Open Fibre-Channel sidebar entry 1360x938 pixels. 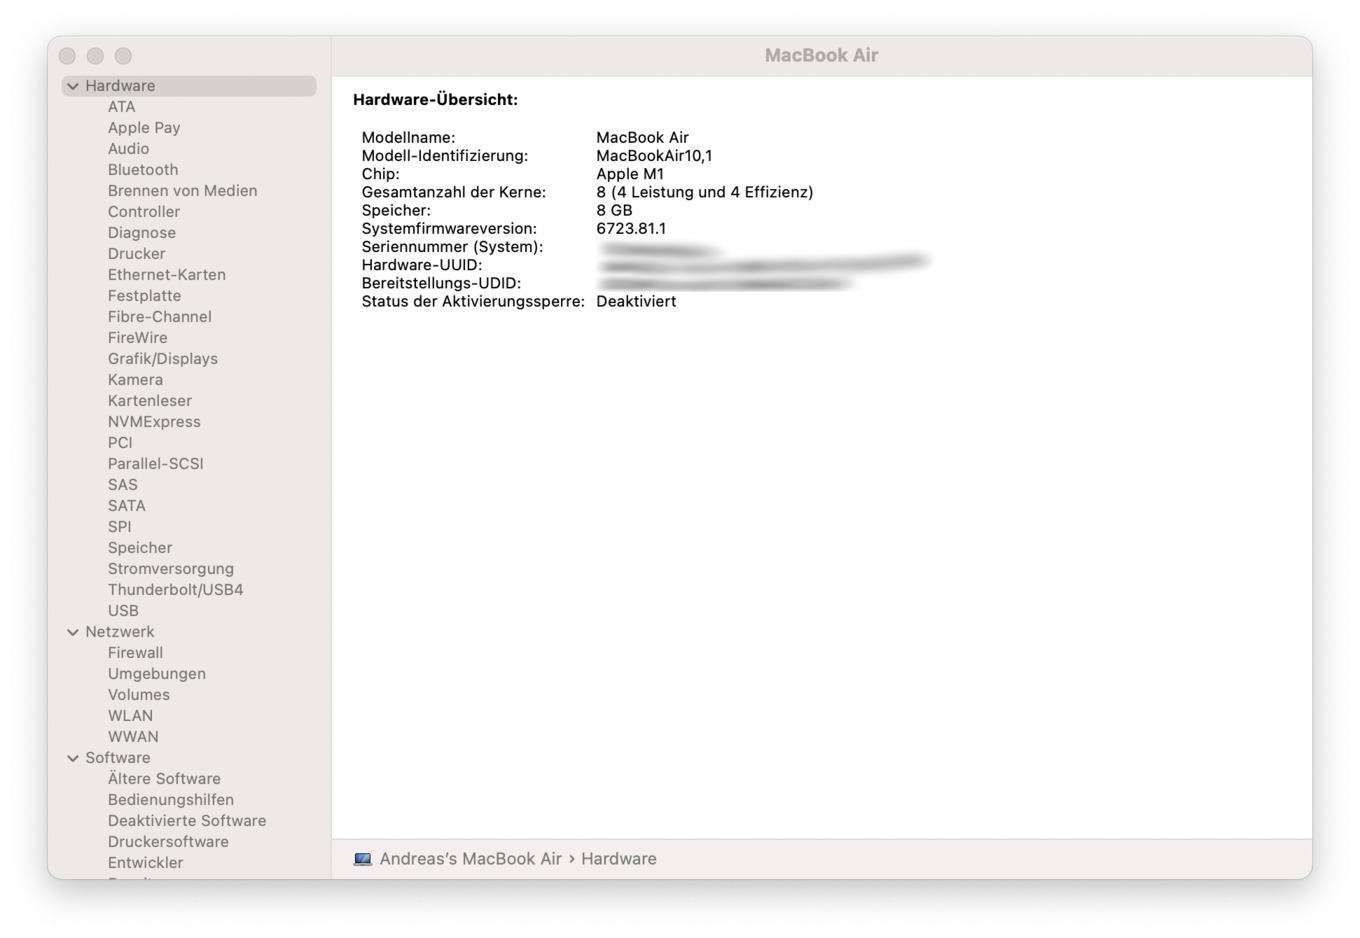(x=160, y=317)
